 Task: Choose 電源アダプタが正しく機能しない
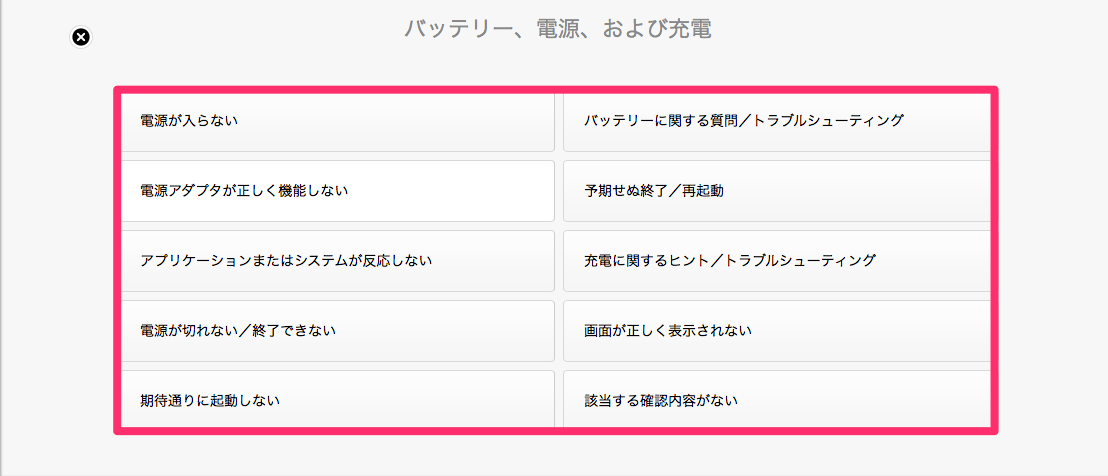tap(338, 191)
